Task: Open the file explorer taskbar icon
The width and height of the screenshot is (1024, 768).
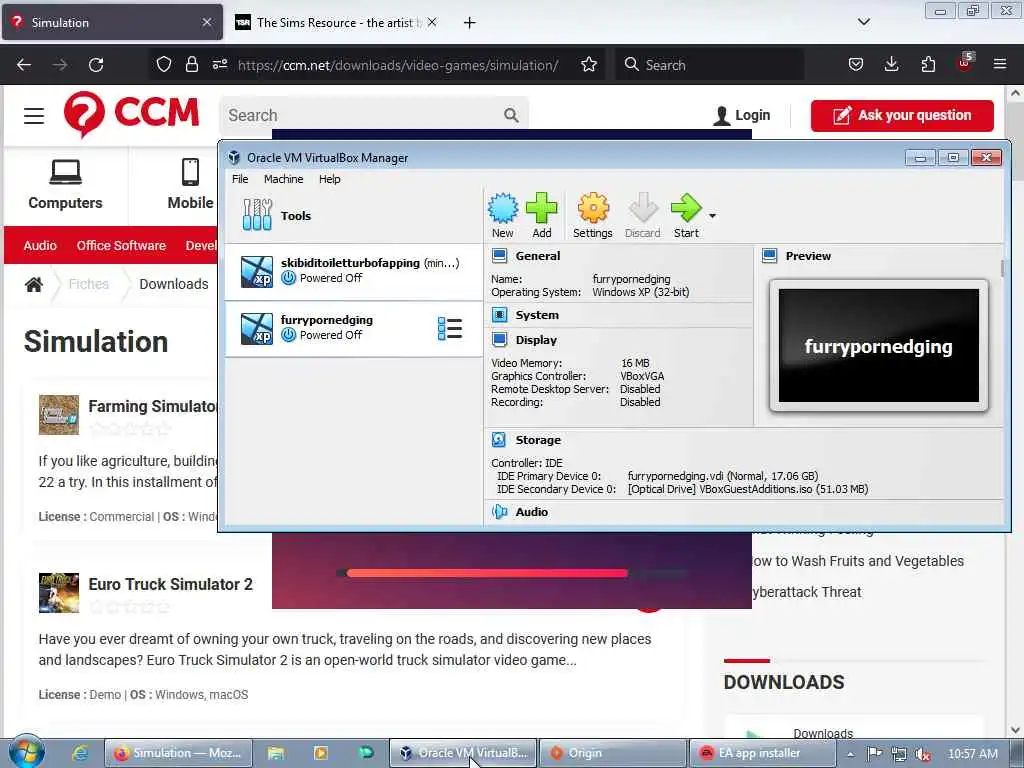Action: 276,753
